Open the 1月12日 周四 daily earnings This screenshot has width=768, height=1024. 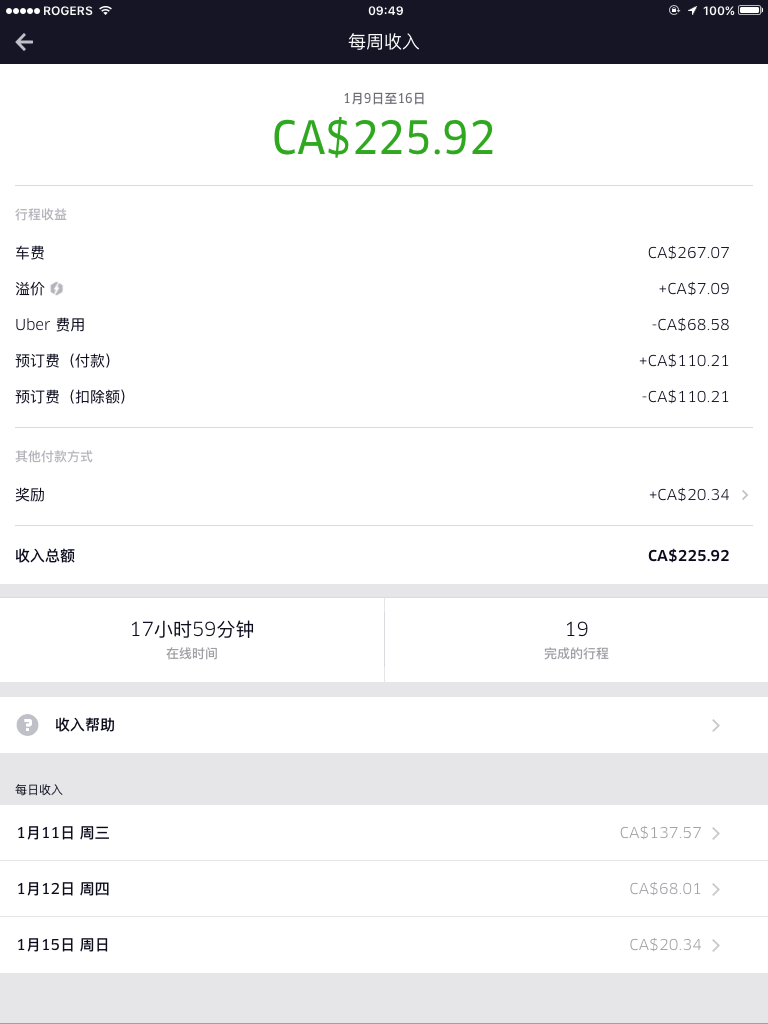point(384,889)
